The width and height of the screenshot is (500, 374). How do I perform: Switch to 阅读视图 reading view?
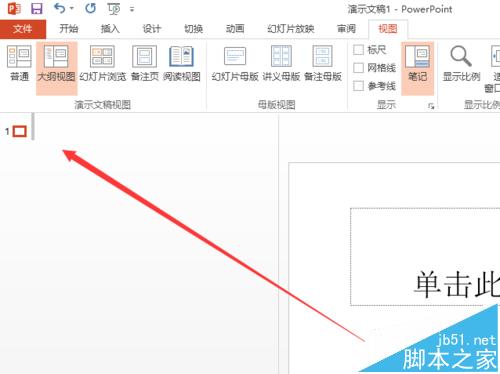[182, 63]
